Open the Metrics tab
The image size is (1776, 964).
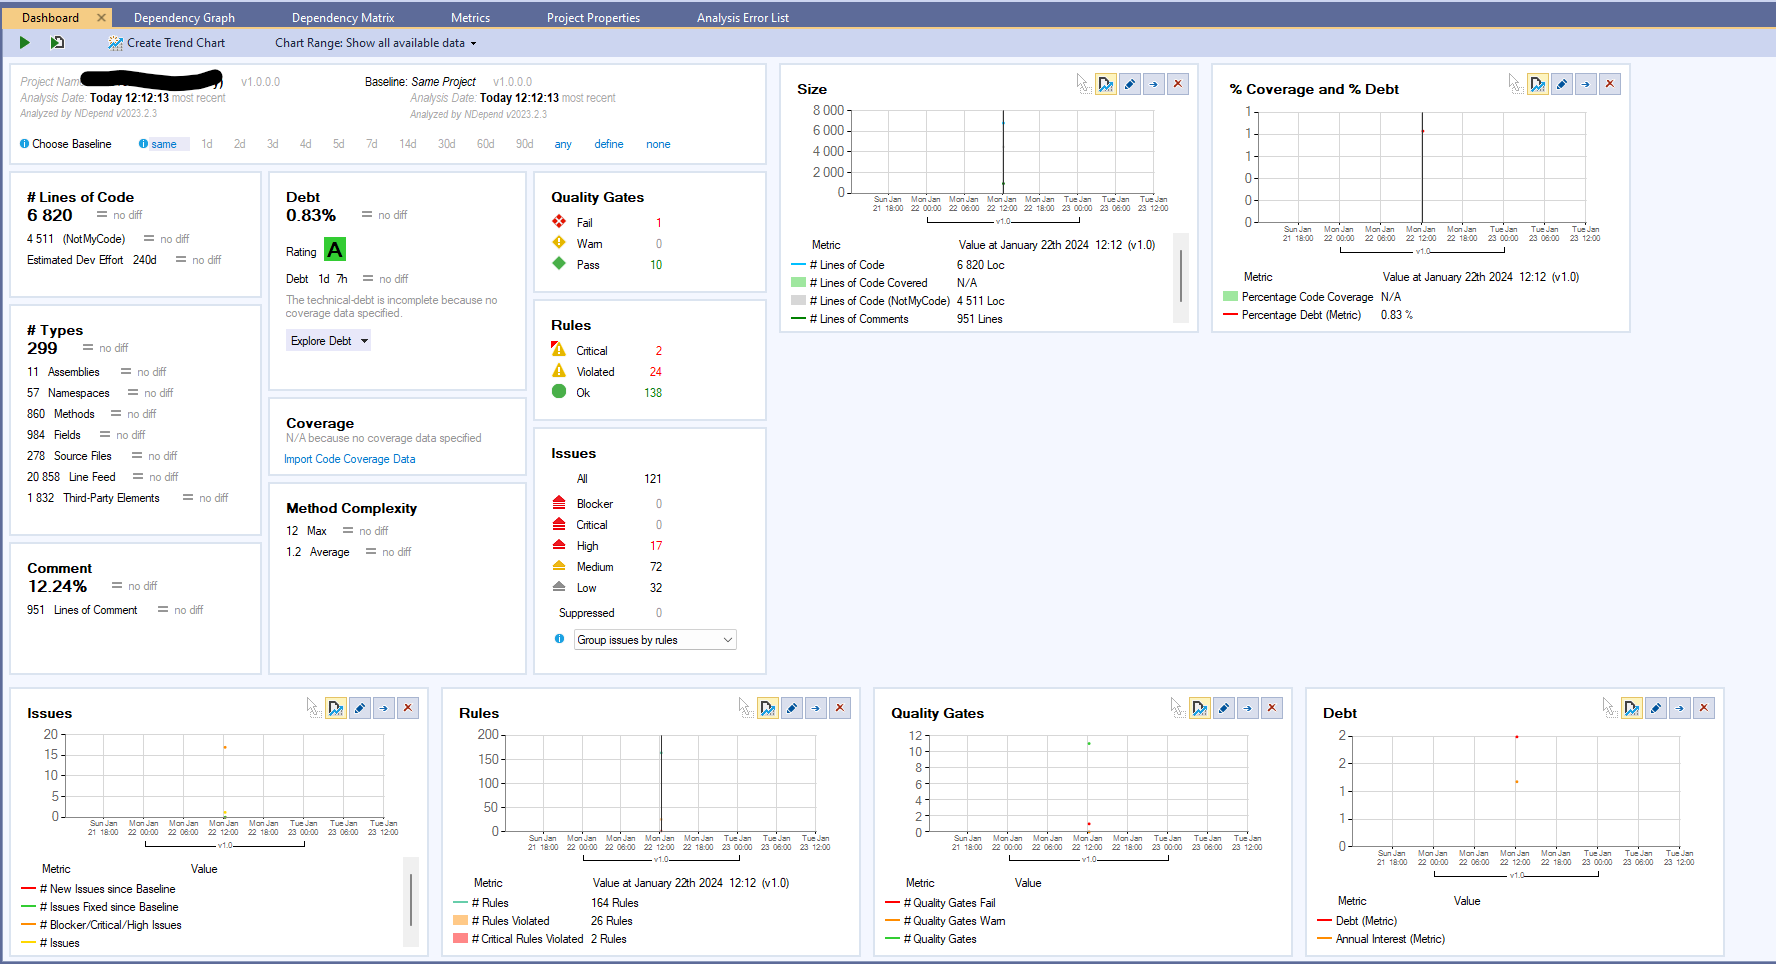click(x=470, y=18)
